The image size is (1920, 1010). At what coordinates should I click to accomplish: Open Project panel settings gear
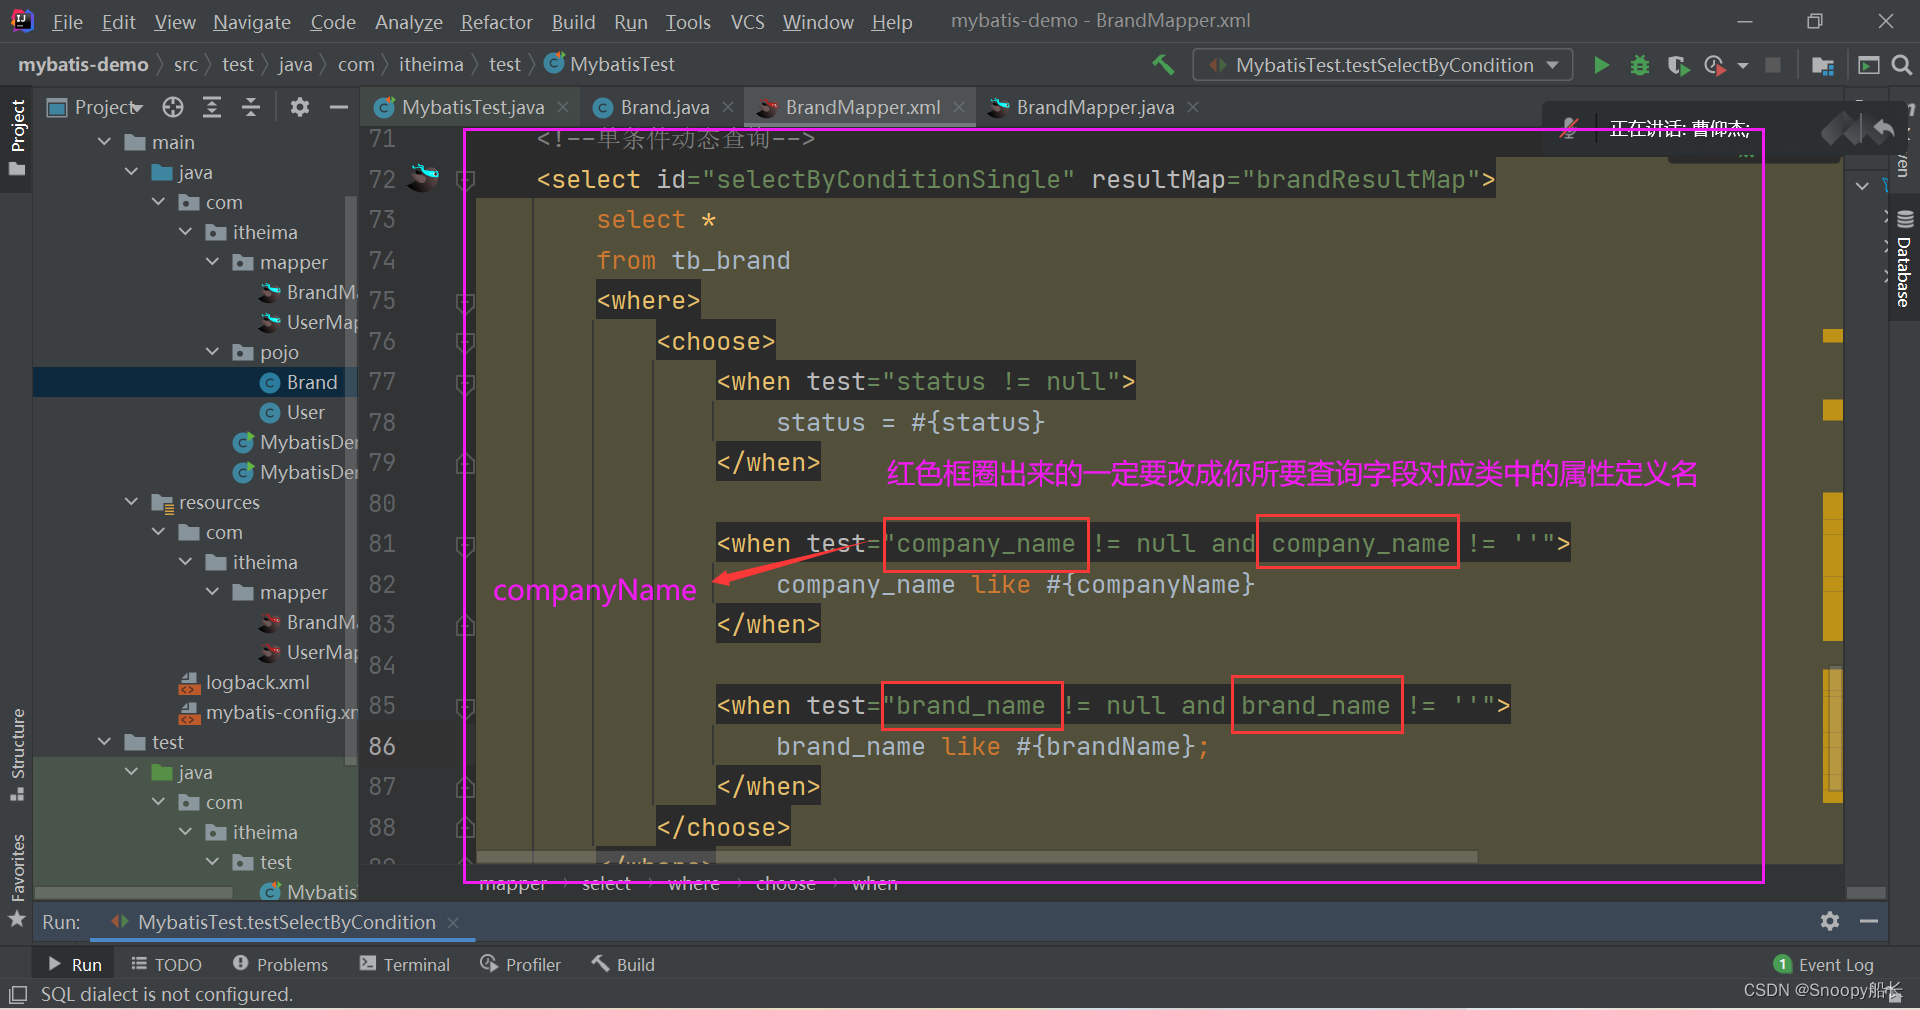click(x=299, y=107)
